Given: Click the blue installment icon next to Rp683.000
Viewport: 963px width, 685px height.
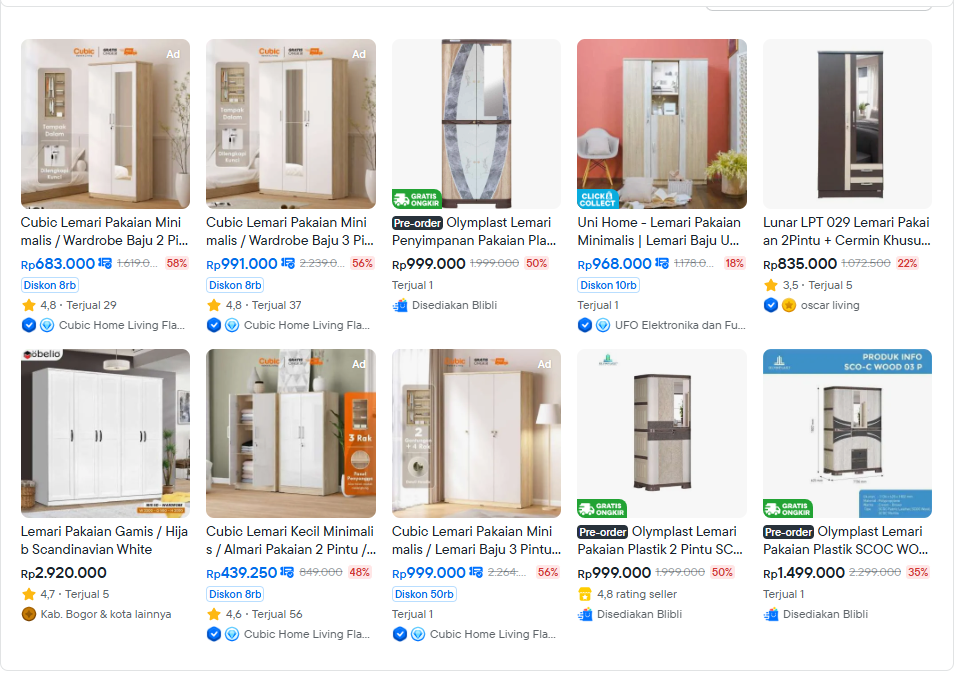Looking at the screenshot, I should pos(106,265).
